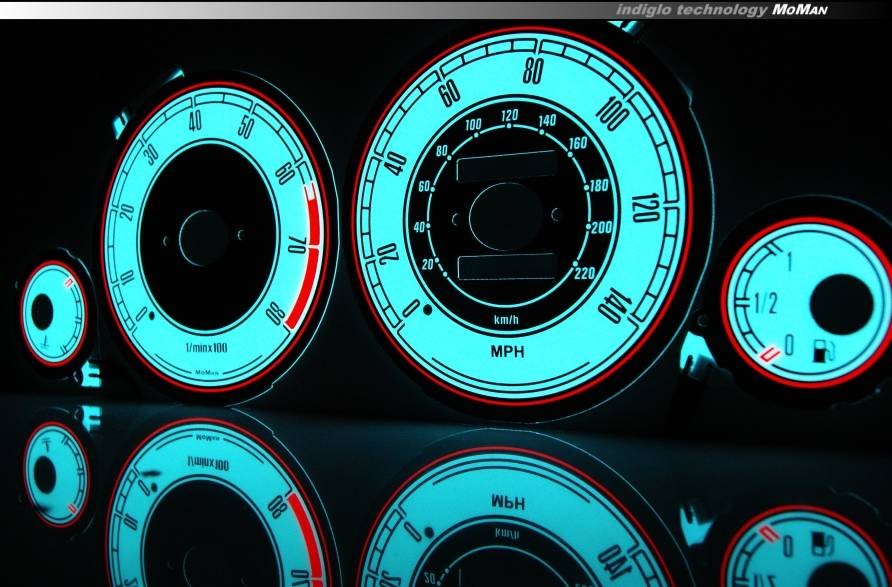Click the upright km/h label on the inner speedometer dial
This screenshot has height=587, width=892.
point(506,320)
